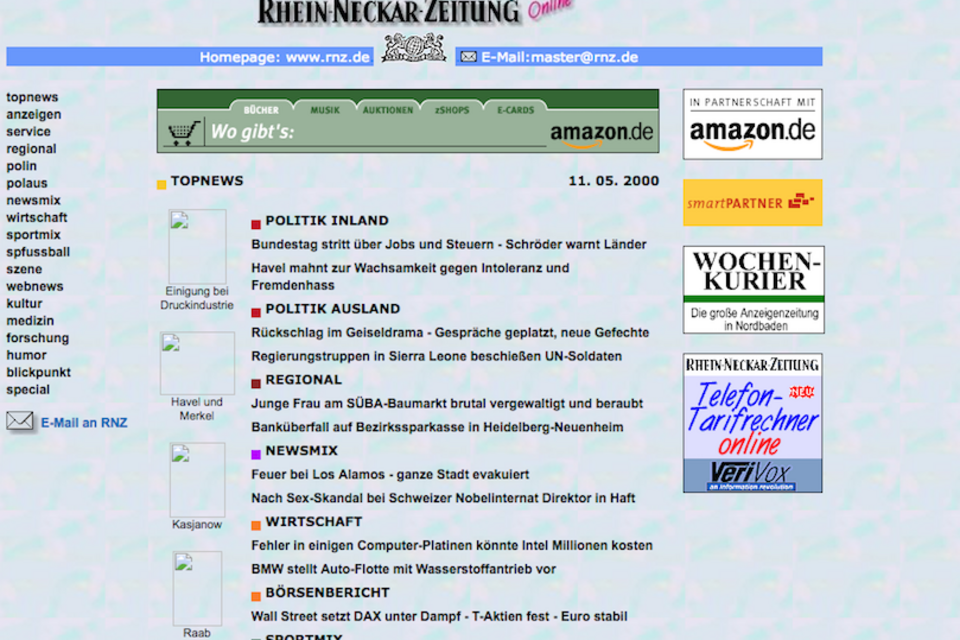Click the broken image above Raab

tap(197, 588)
